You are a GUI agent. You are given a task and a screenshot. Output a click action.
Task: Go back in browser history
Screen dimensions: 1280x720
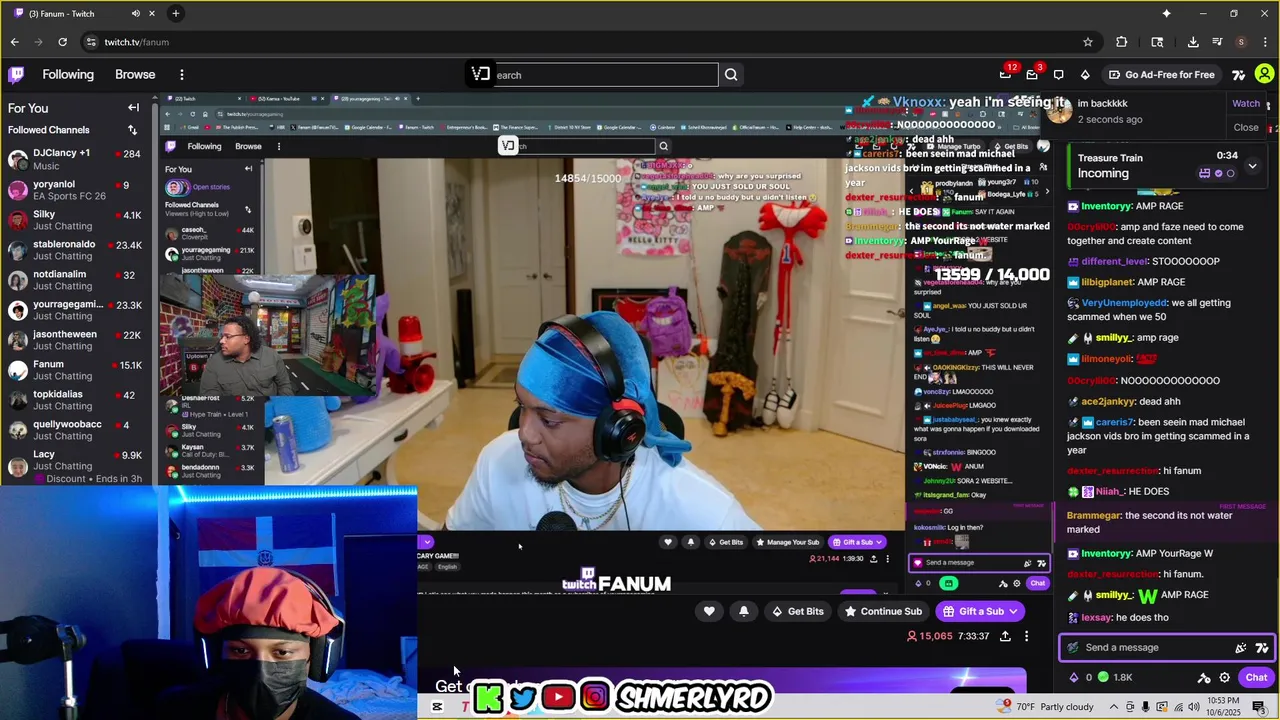(x=14, y=42)
